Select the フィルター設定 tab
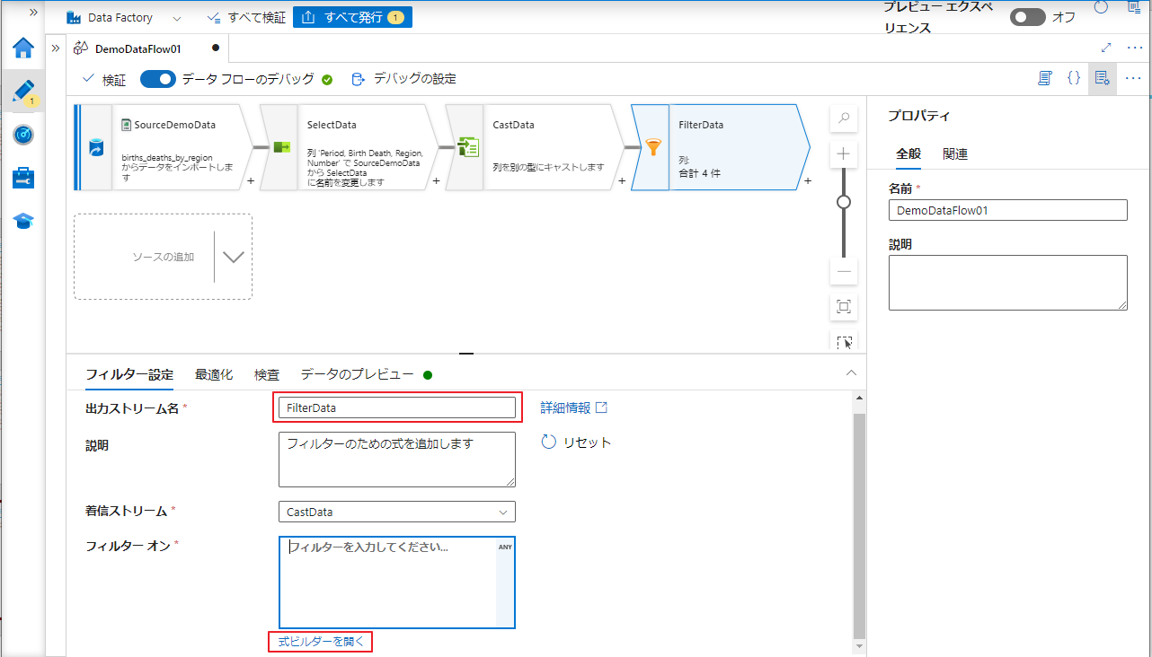 (x=129, y=375)
